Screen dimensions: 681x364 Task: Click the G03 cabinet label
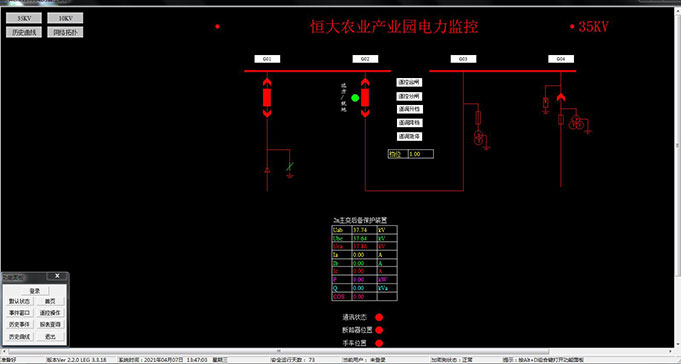coord(463,59)
